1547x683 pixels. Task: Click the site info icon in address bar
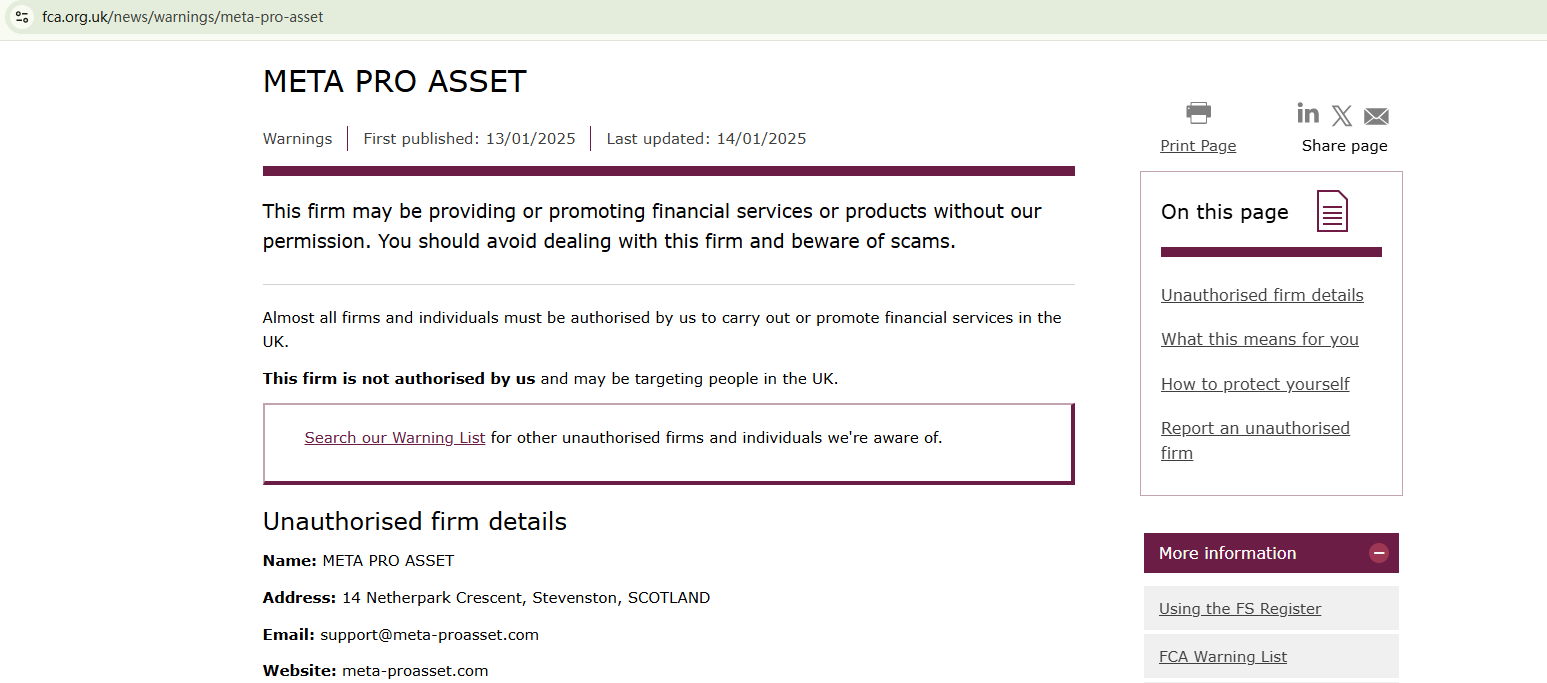[x=22, y=17]
